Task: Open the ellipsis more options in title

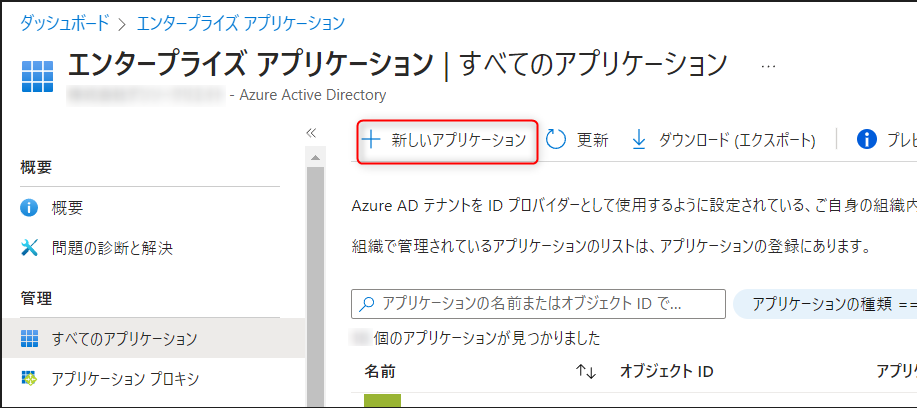Action: coord(769,66)
